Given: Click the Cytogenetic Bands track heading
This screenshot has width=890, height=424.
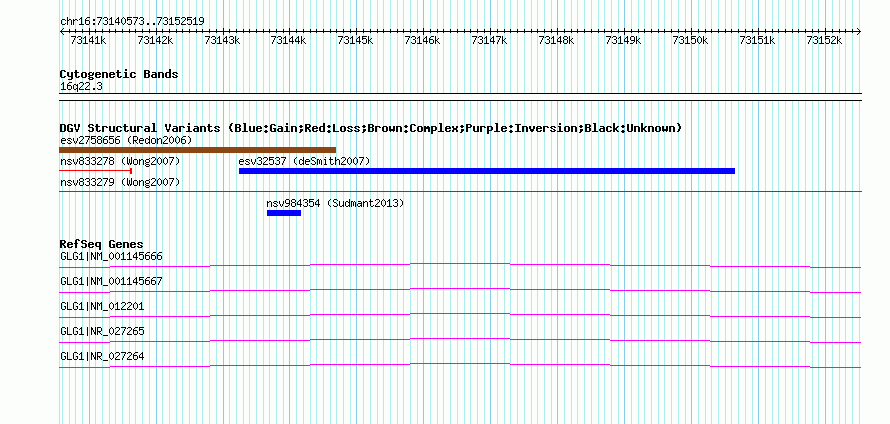Looking at the screenshot, I should [x=119, y=74].
